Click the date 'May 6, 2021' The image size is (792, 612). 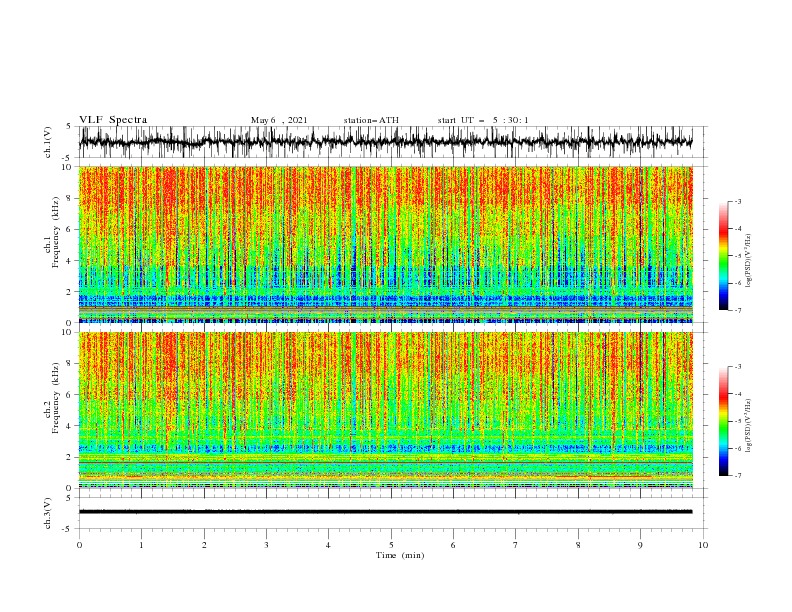(279, 120)
